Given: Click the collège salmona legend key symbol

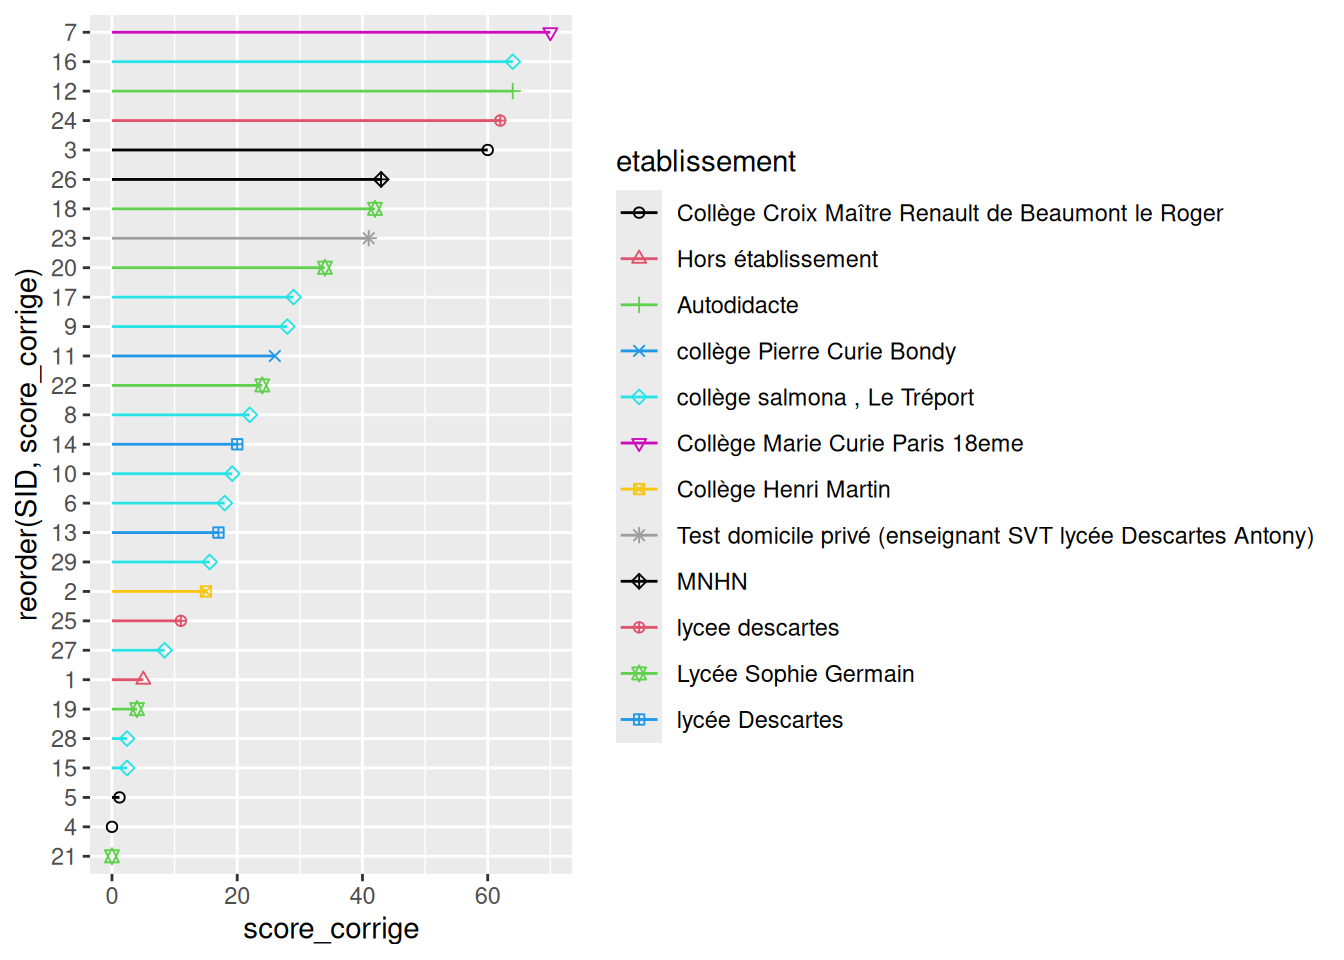Looking at the screenshot, I should pyautogui.click(x=639, y=397).
